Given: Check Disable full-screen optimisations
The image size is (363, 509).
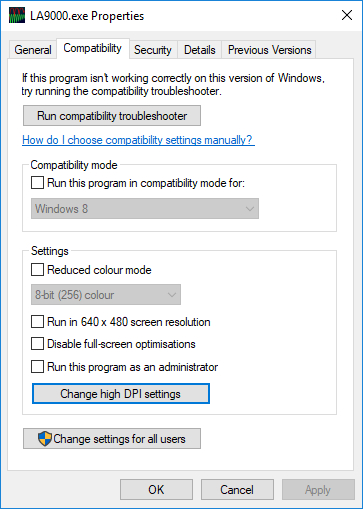Looking at the screenshot, I should tap(37, 344).
